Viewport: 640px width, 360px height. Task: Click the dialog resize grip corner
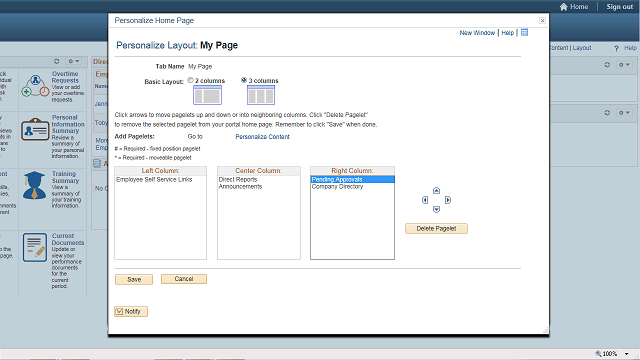[545, 330]
